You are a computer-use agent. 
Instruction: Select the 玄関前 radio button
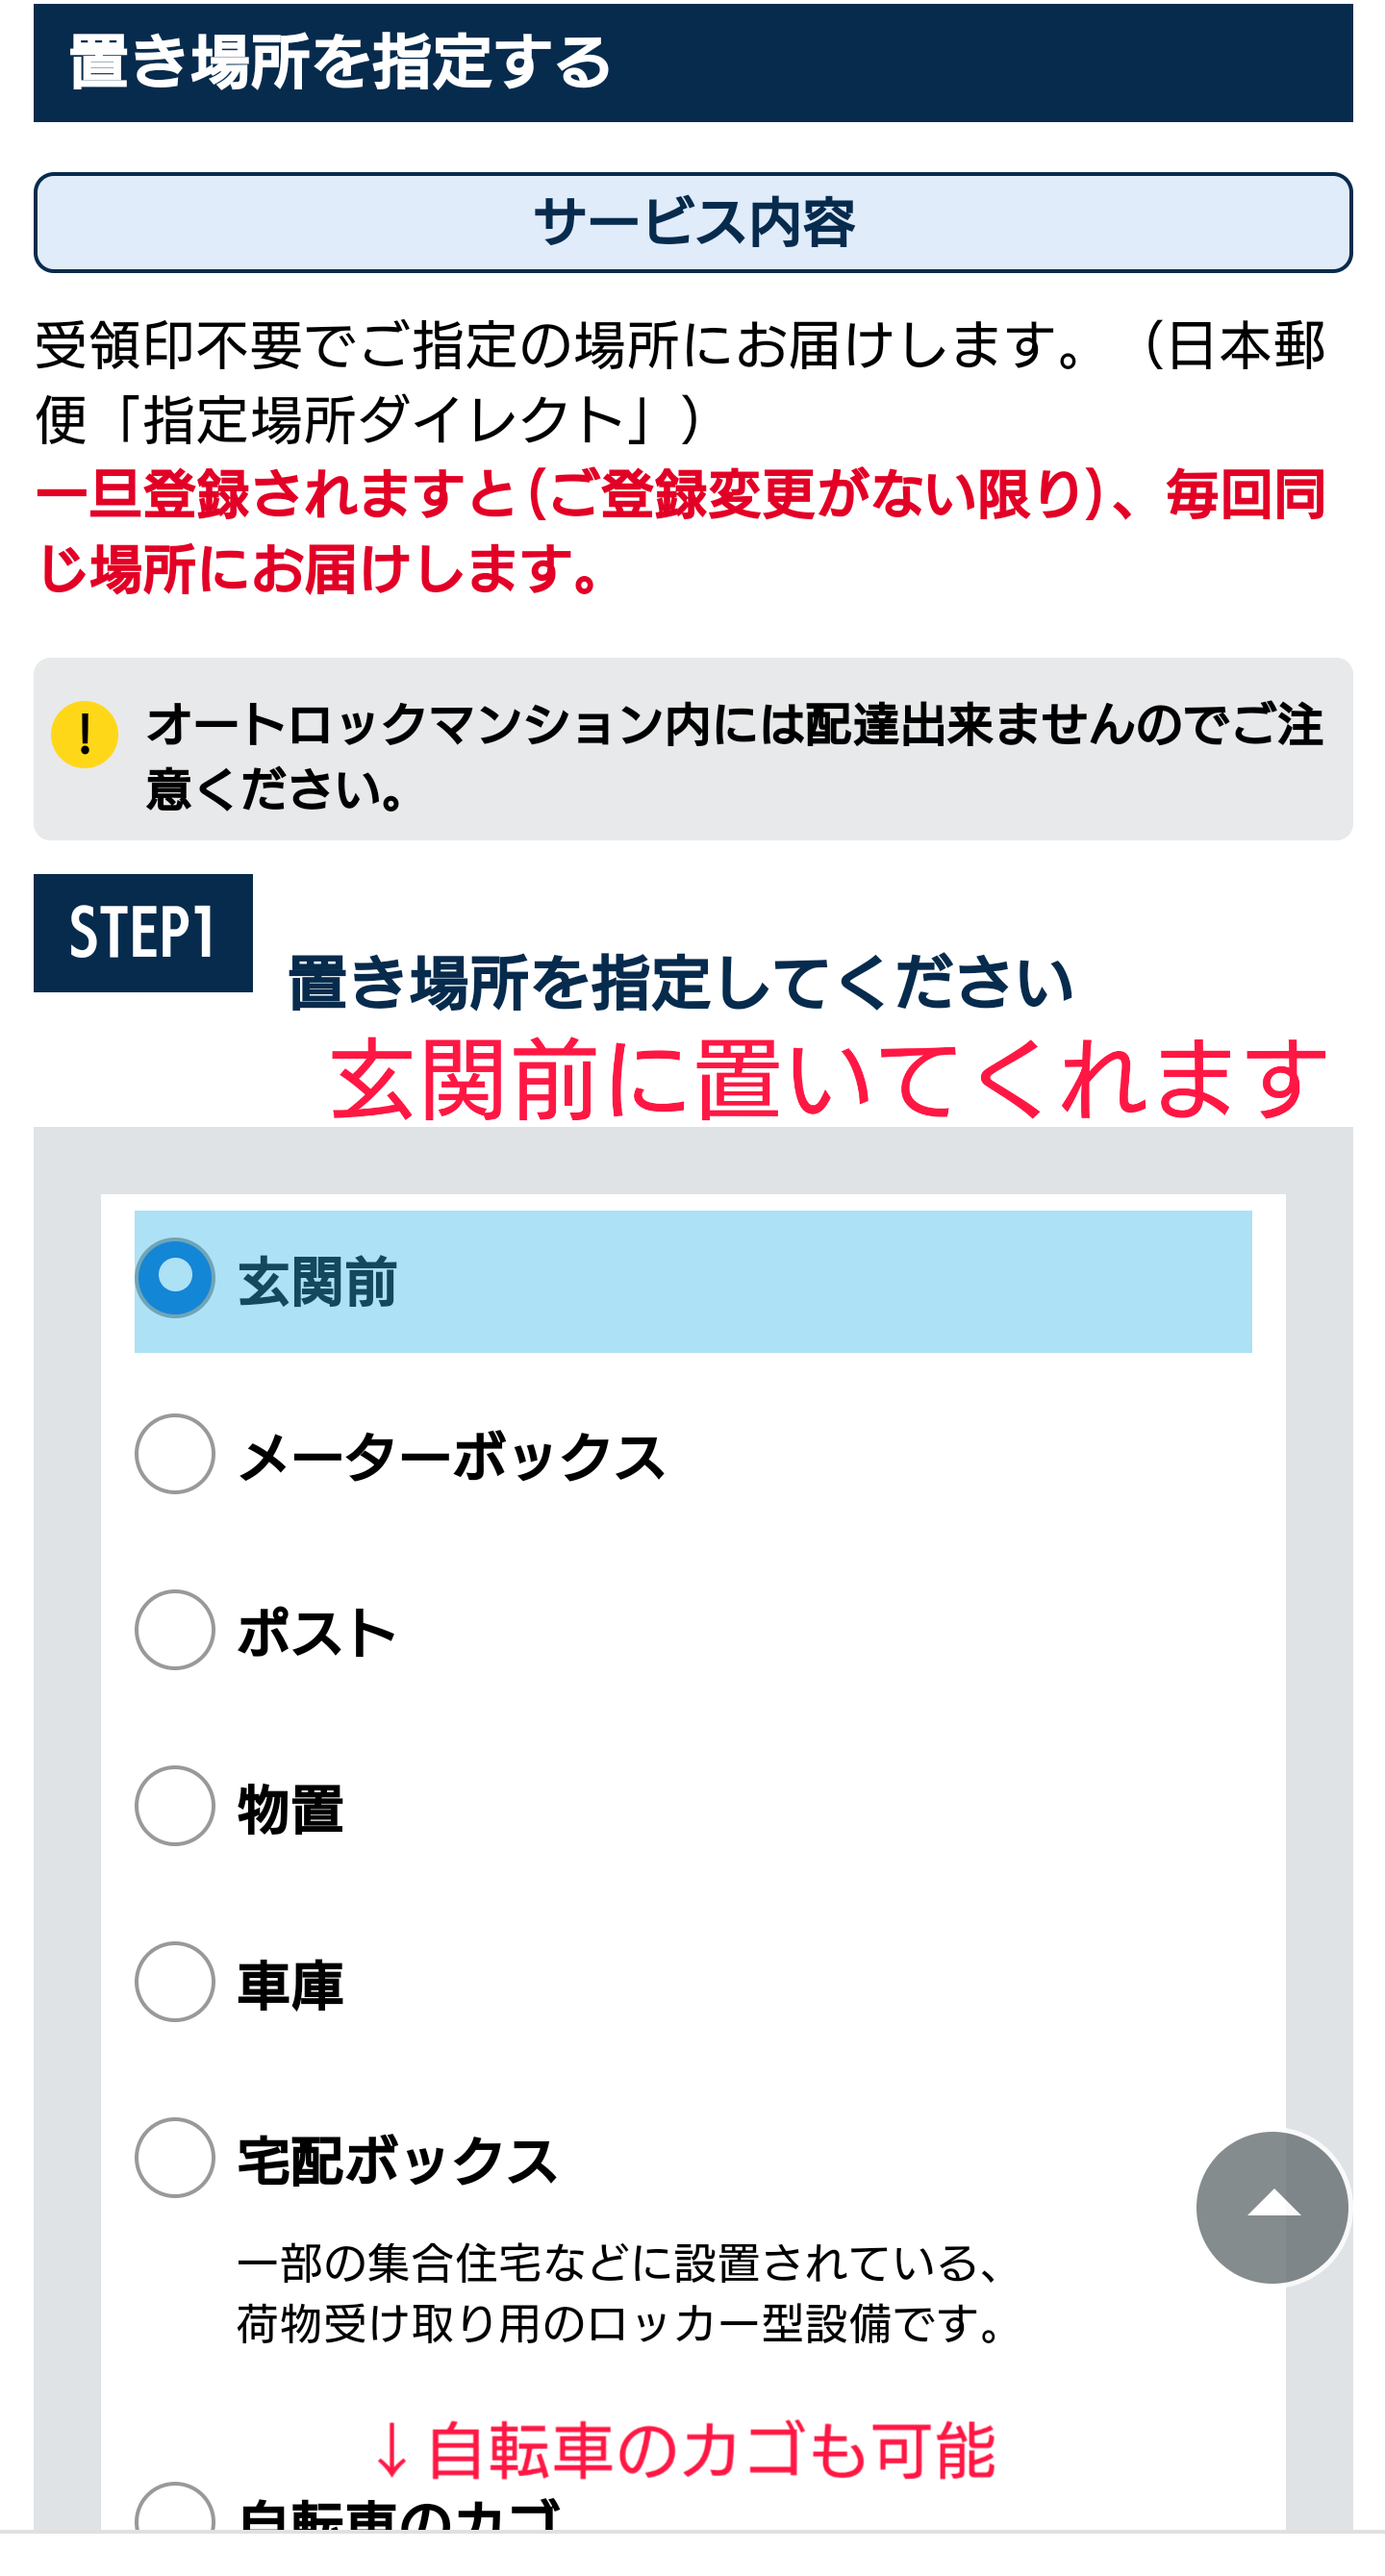(175, 1278)
